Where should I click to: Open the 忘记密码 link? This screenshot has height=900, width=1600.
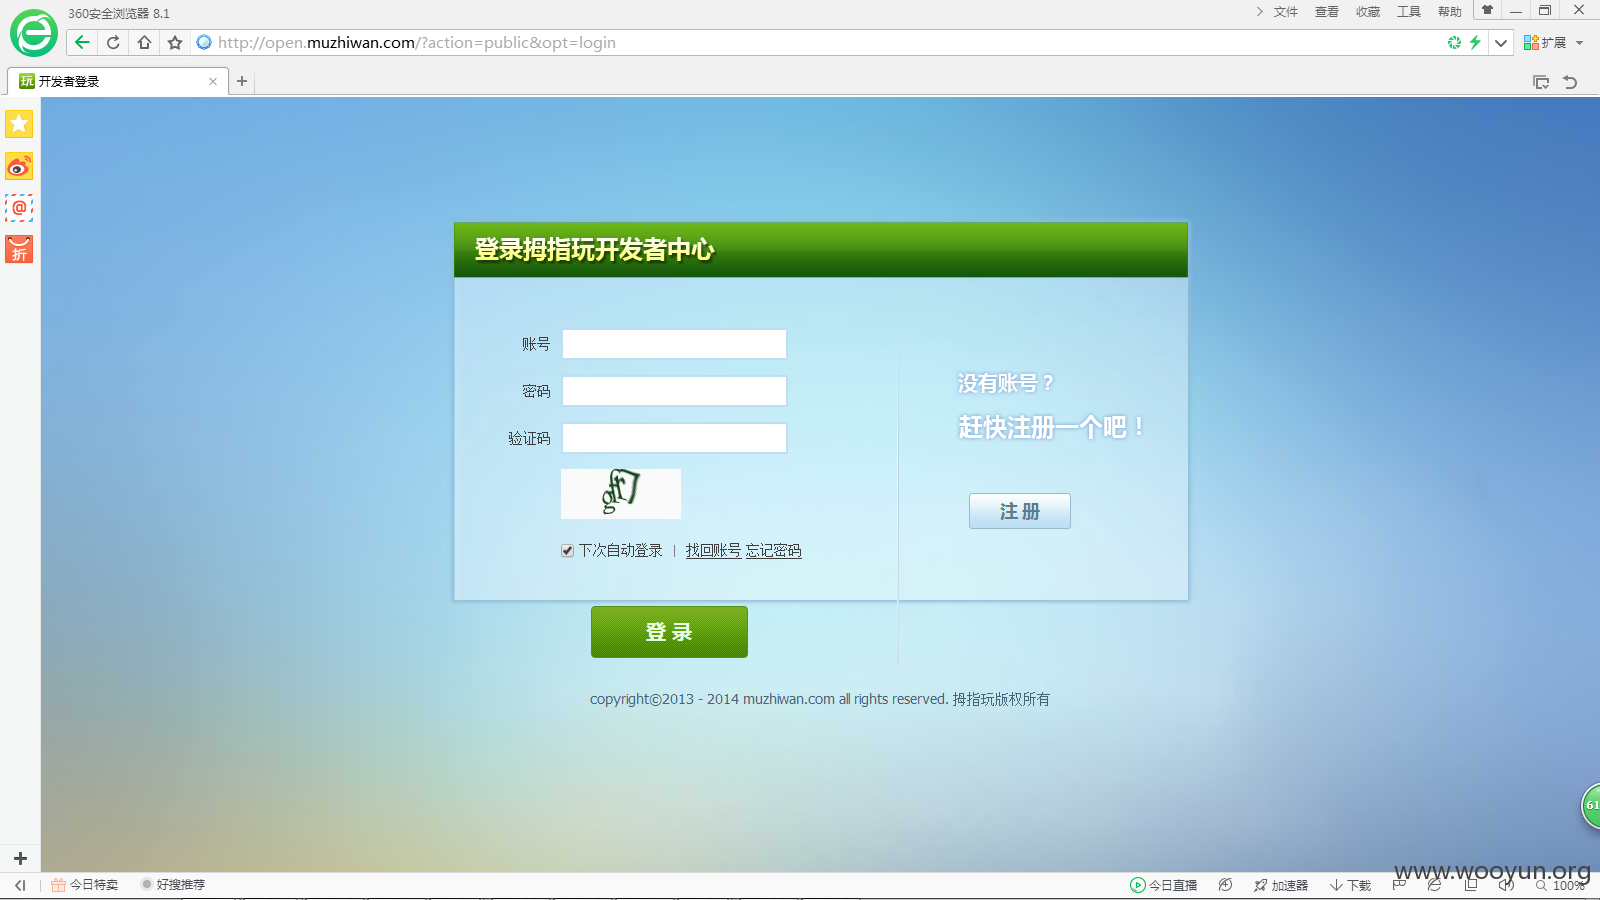pos(773,551)
